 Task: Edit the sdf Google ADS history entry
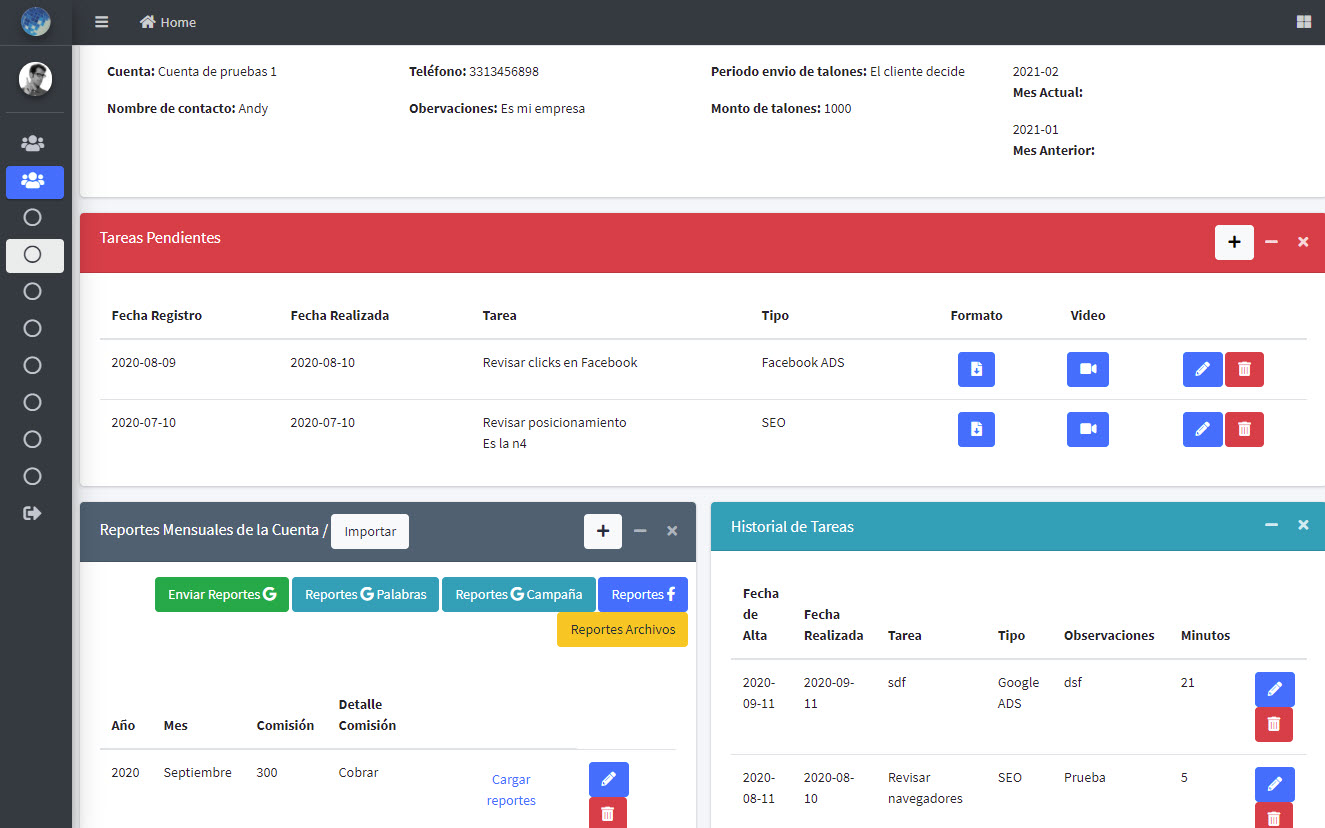[1274, 689]
